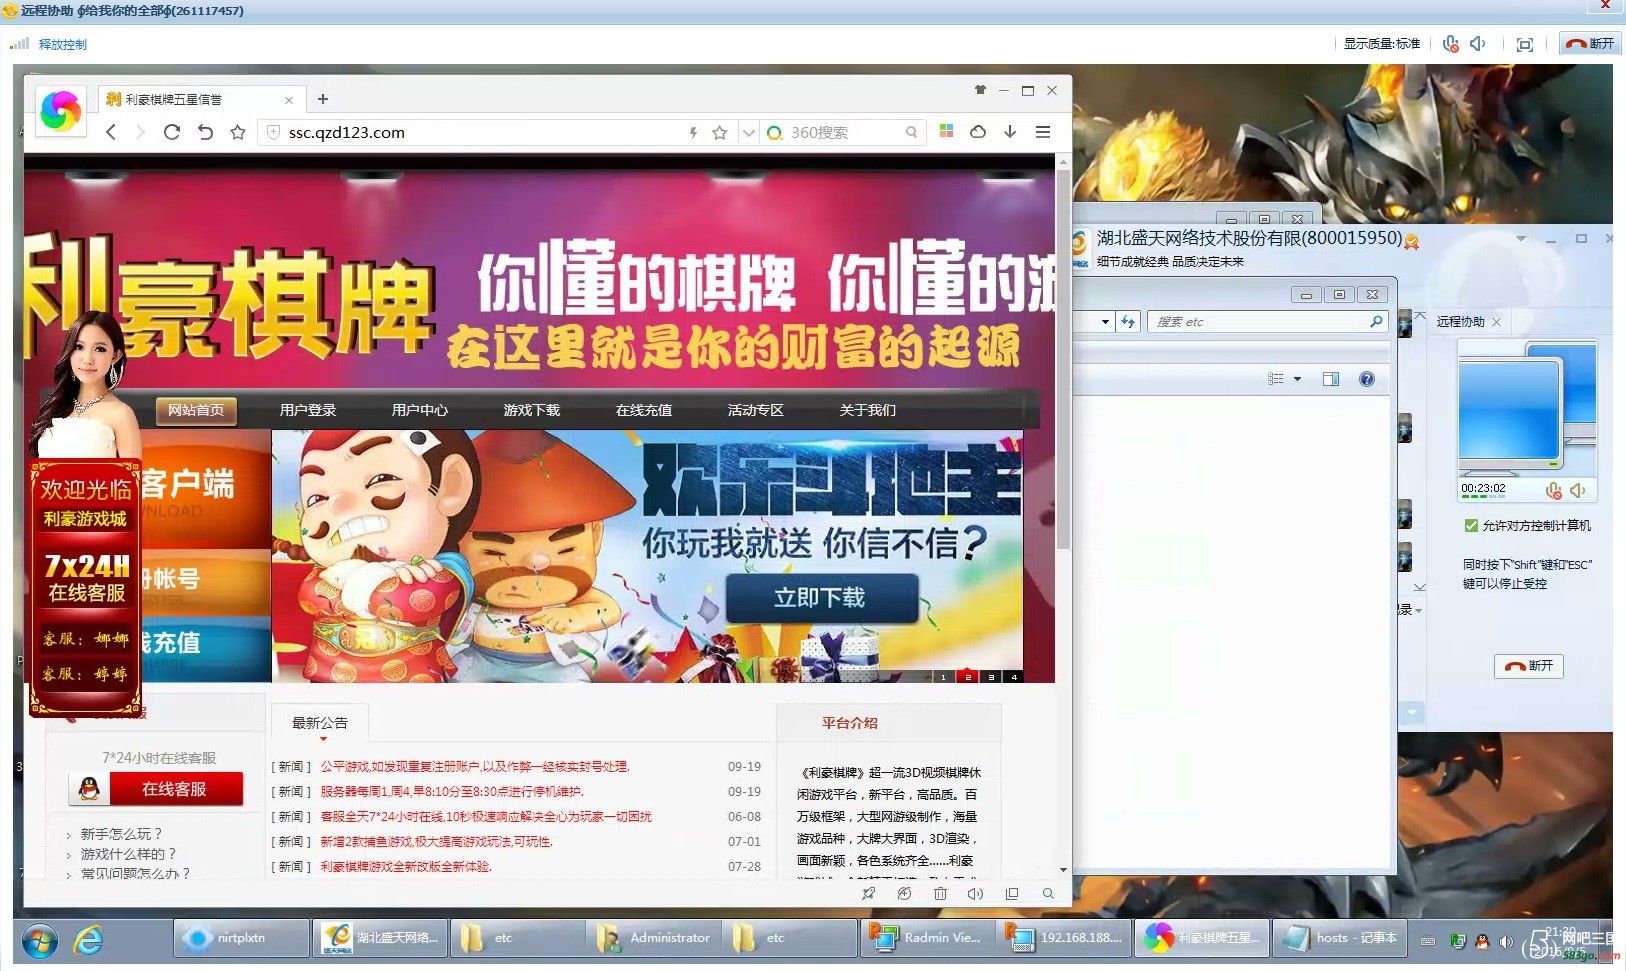Toggle speaker icon in remote assistance top bar
This screenshot has width=1626, height=971.
tap(1478, 44)
